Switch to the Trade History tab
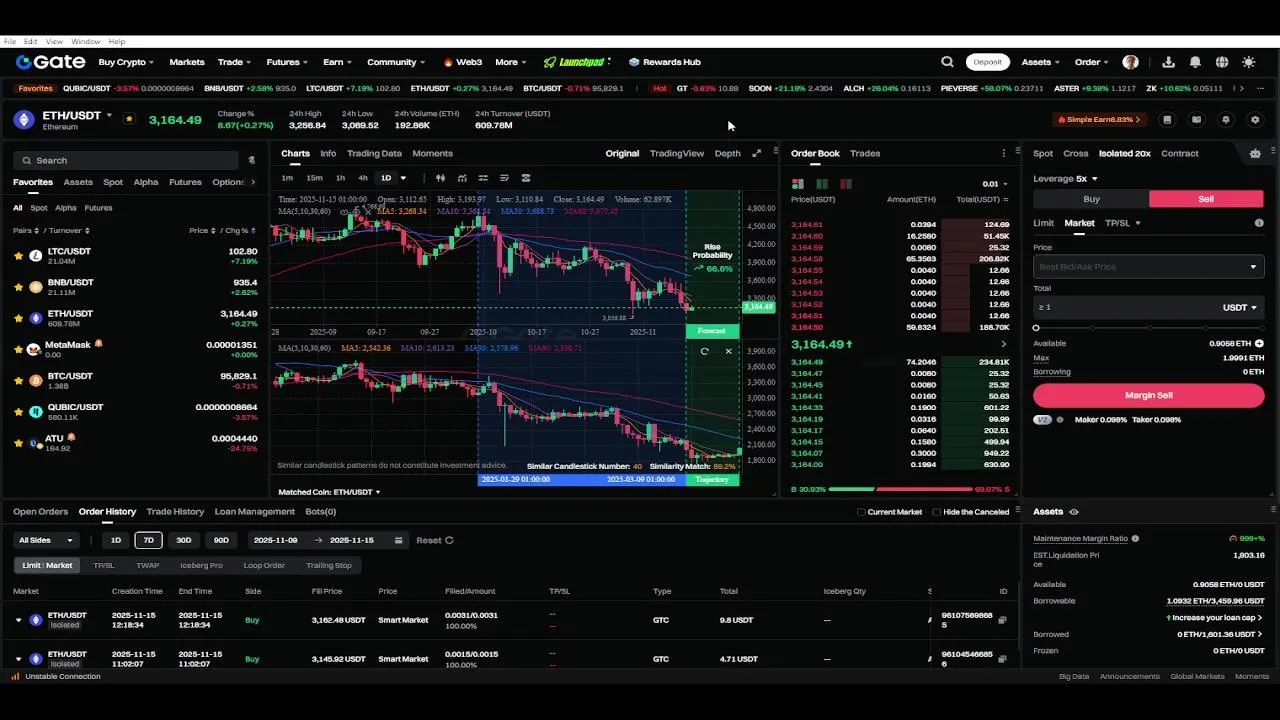The image size is (1280, 720). [175, 512]
